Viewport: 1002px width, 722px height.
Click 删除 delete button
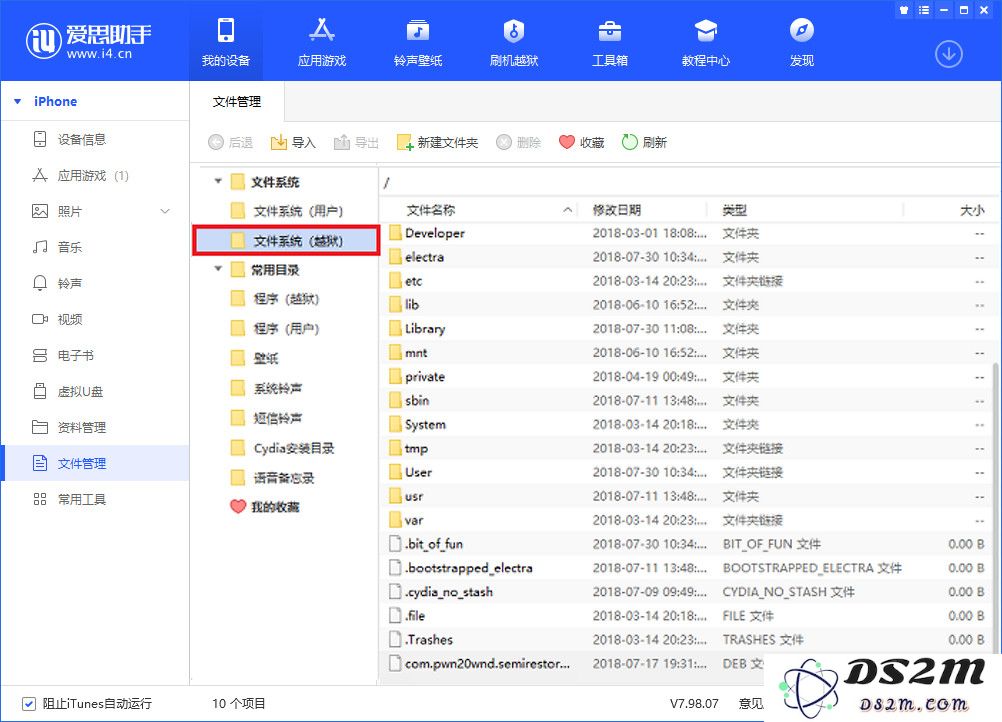pyautogui.click(x=518, y=142)
